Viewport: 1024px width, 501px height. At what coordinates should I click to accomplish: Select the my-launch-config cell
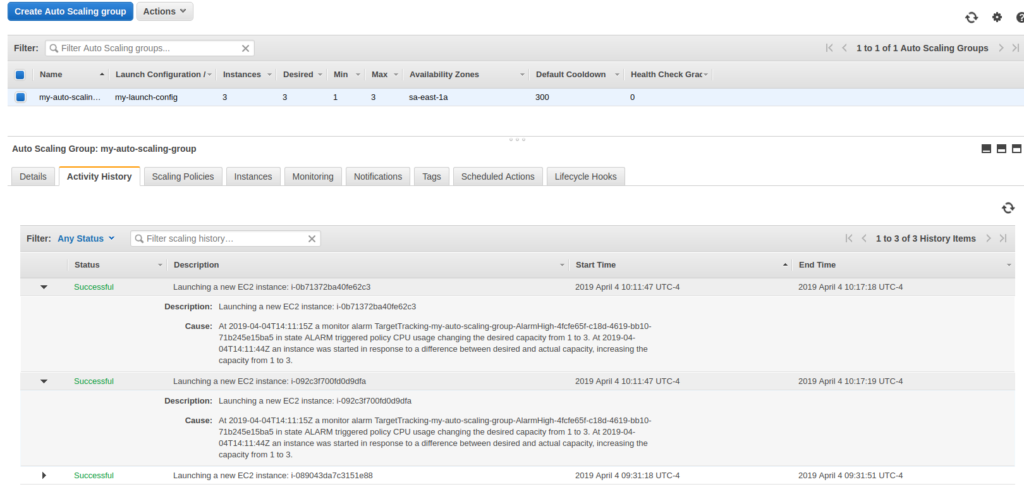(x=146, y=97)
